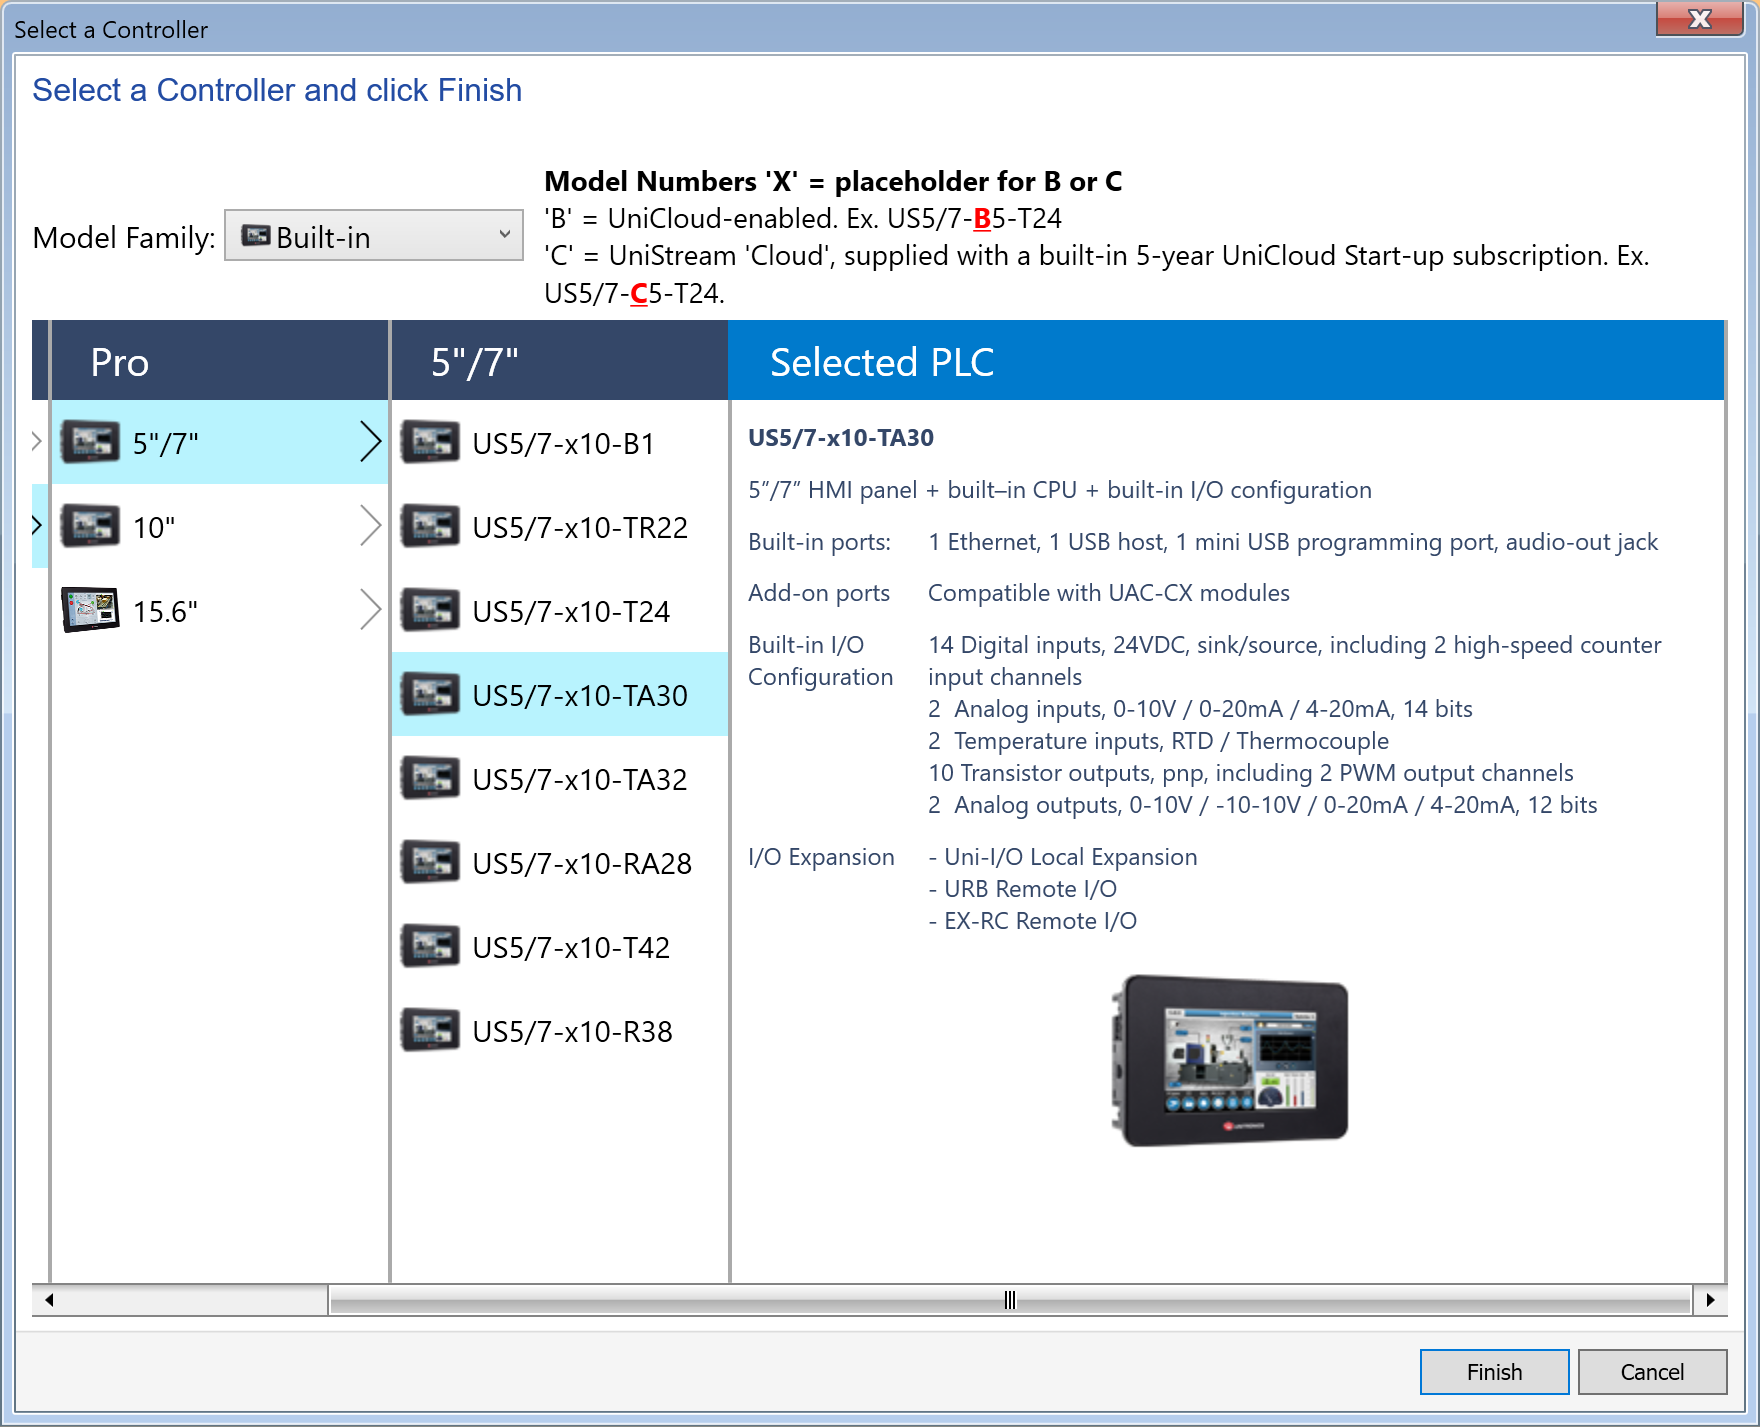Screen dimensions: 1760x1427
Task: Click the US5/7-x10-B1 controller icon
Action: click(x=430, y=443)
